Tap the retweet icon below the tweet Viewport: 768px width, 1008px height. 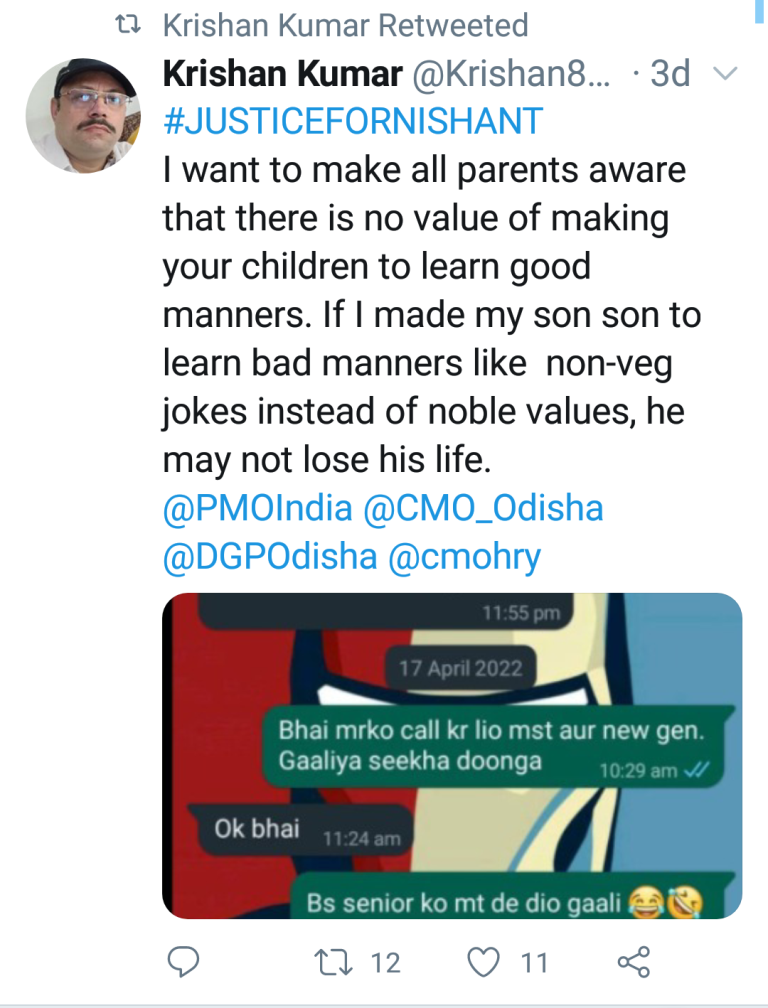click(329, 962)
